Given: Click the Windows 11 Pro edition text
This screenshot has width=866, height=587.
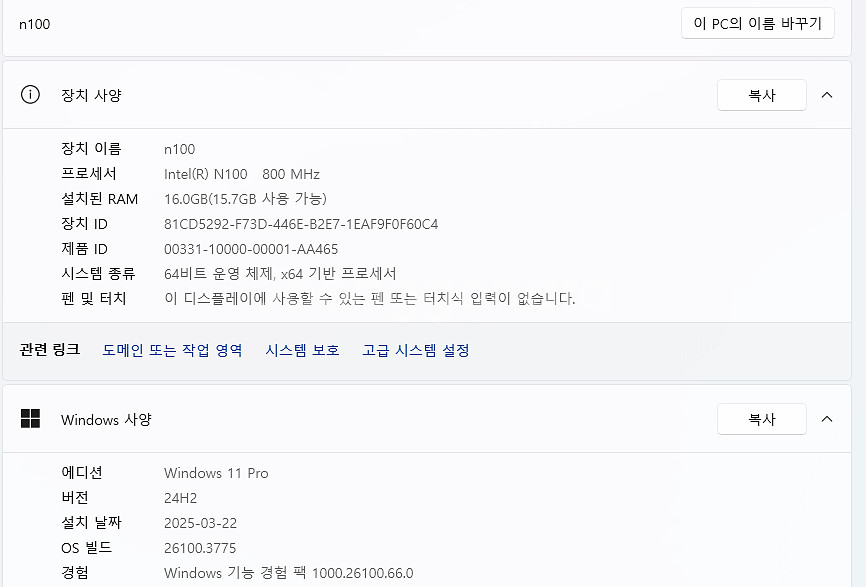Looking at the screenshot, I should [x=216, y=472].
